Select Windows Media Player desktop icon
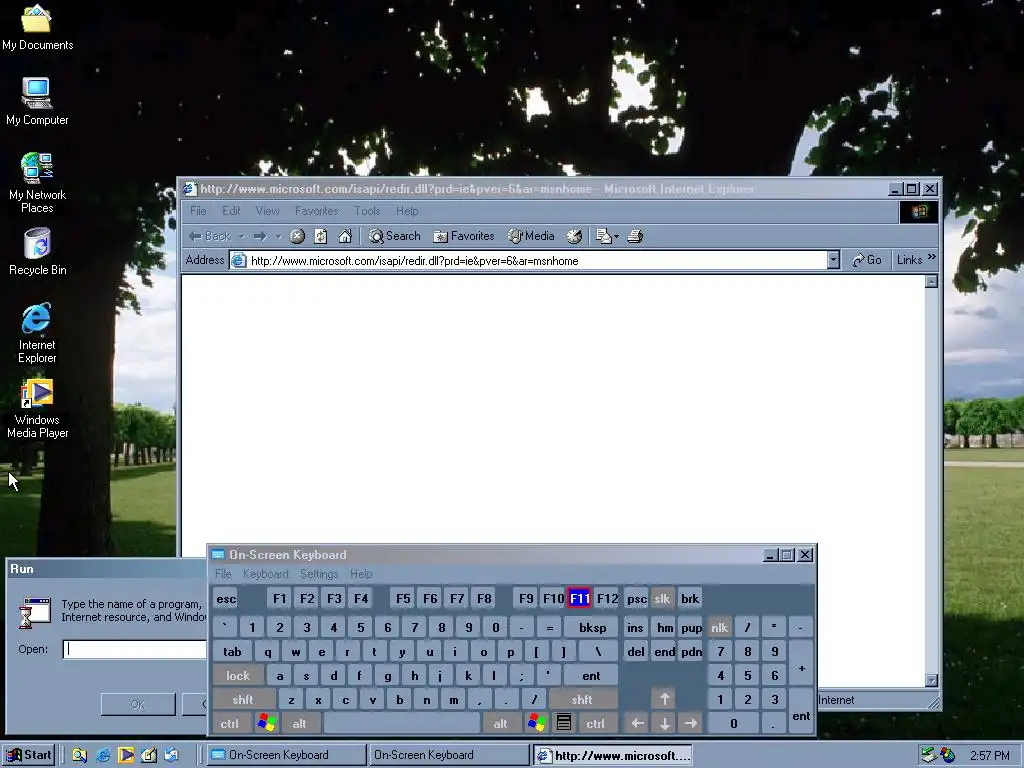Screen dimensions: 1024x768 (37, 408)
